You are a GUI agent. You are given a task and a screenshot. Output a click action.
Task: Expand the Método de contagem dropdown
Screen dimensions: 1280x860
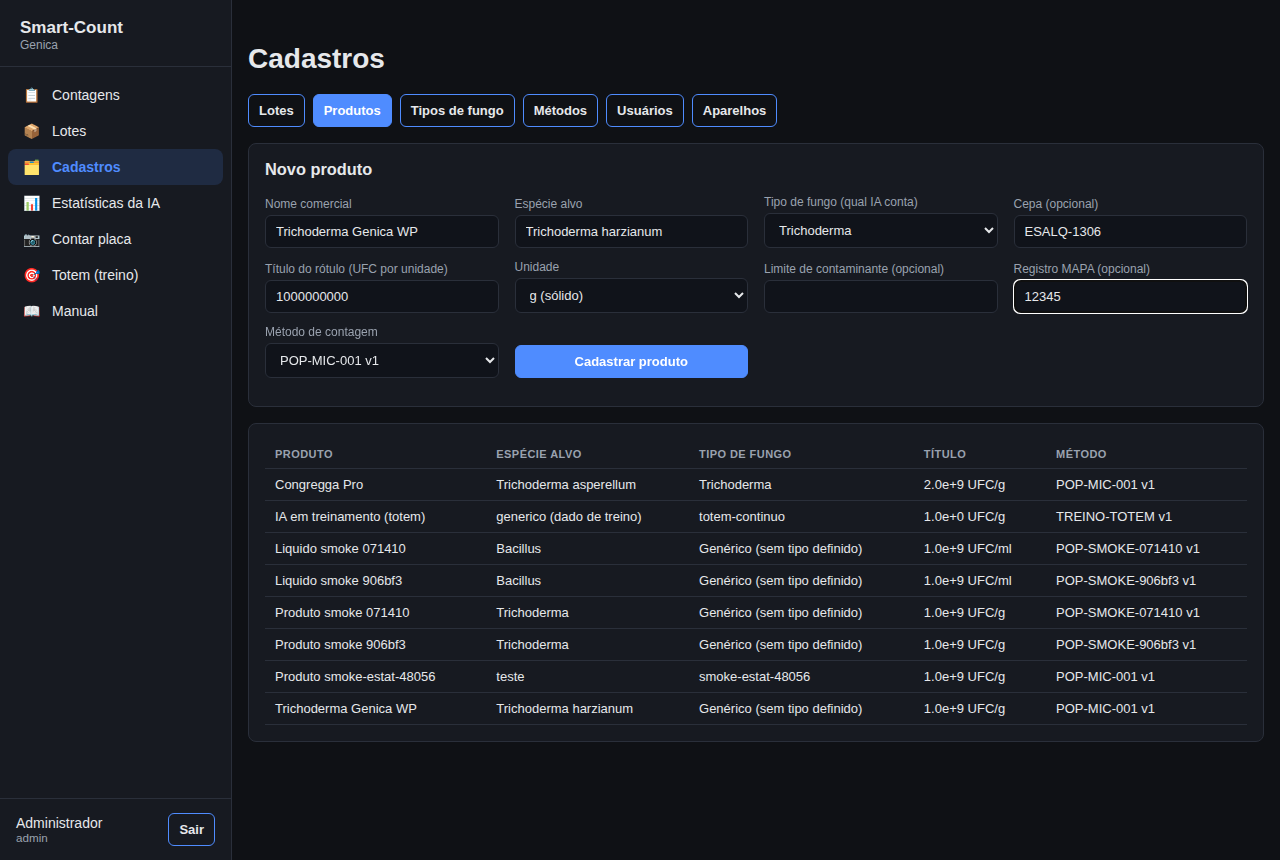(382, 360)
